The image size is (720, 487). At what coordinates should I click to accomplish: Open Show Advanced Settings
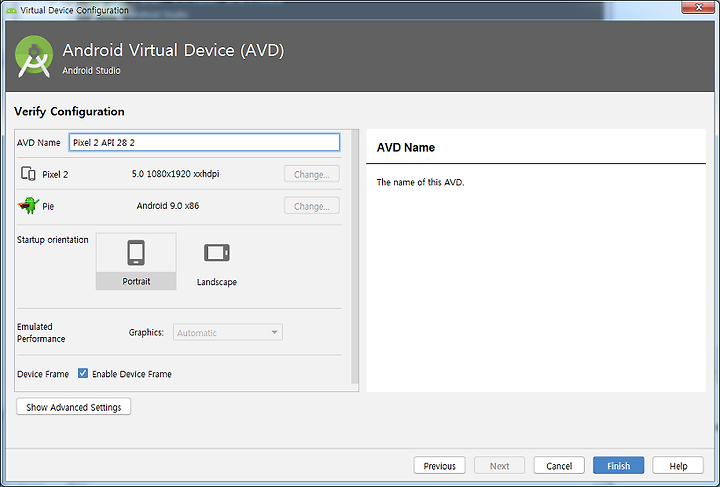(x=73, y=407)
